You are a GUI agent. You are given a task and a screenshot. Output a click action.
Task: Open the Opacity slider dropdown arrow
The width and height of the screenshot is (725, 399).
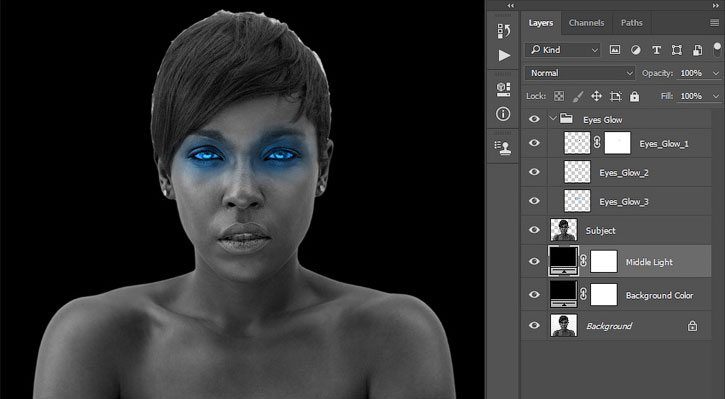tap(716, 73)
